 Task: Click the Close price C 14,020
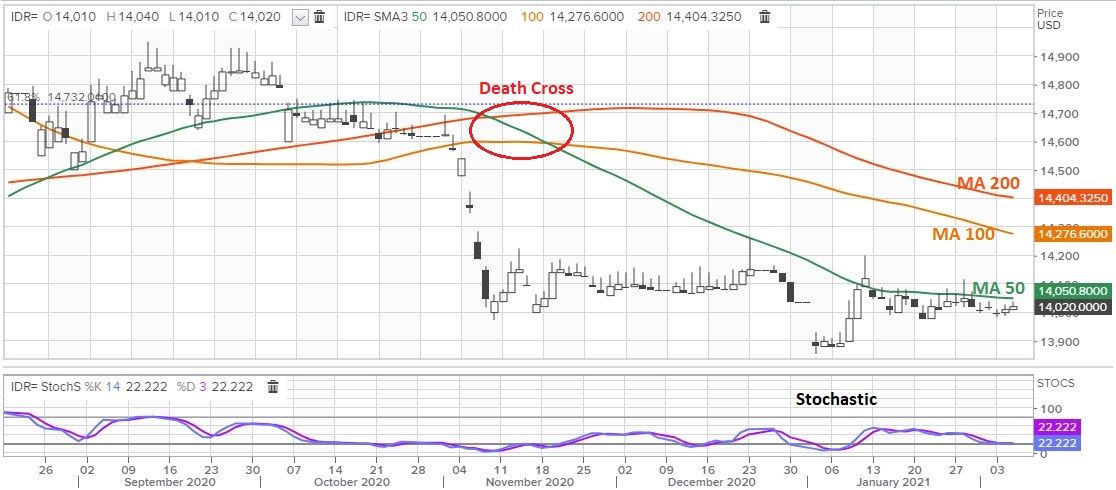254,17
